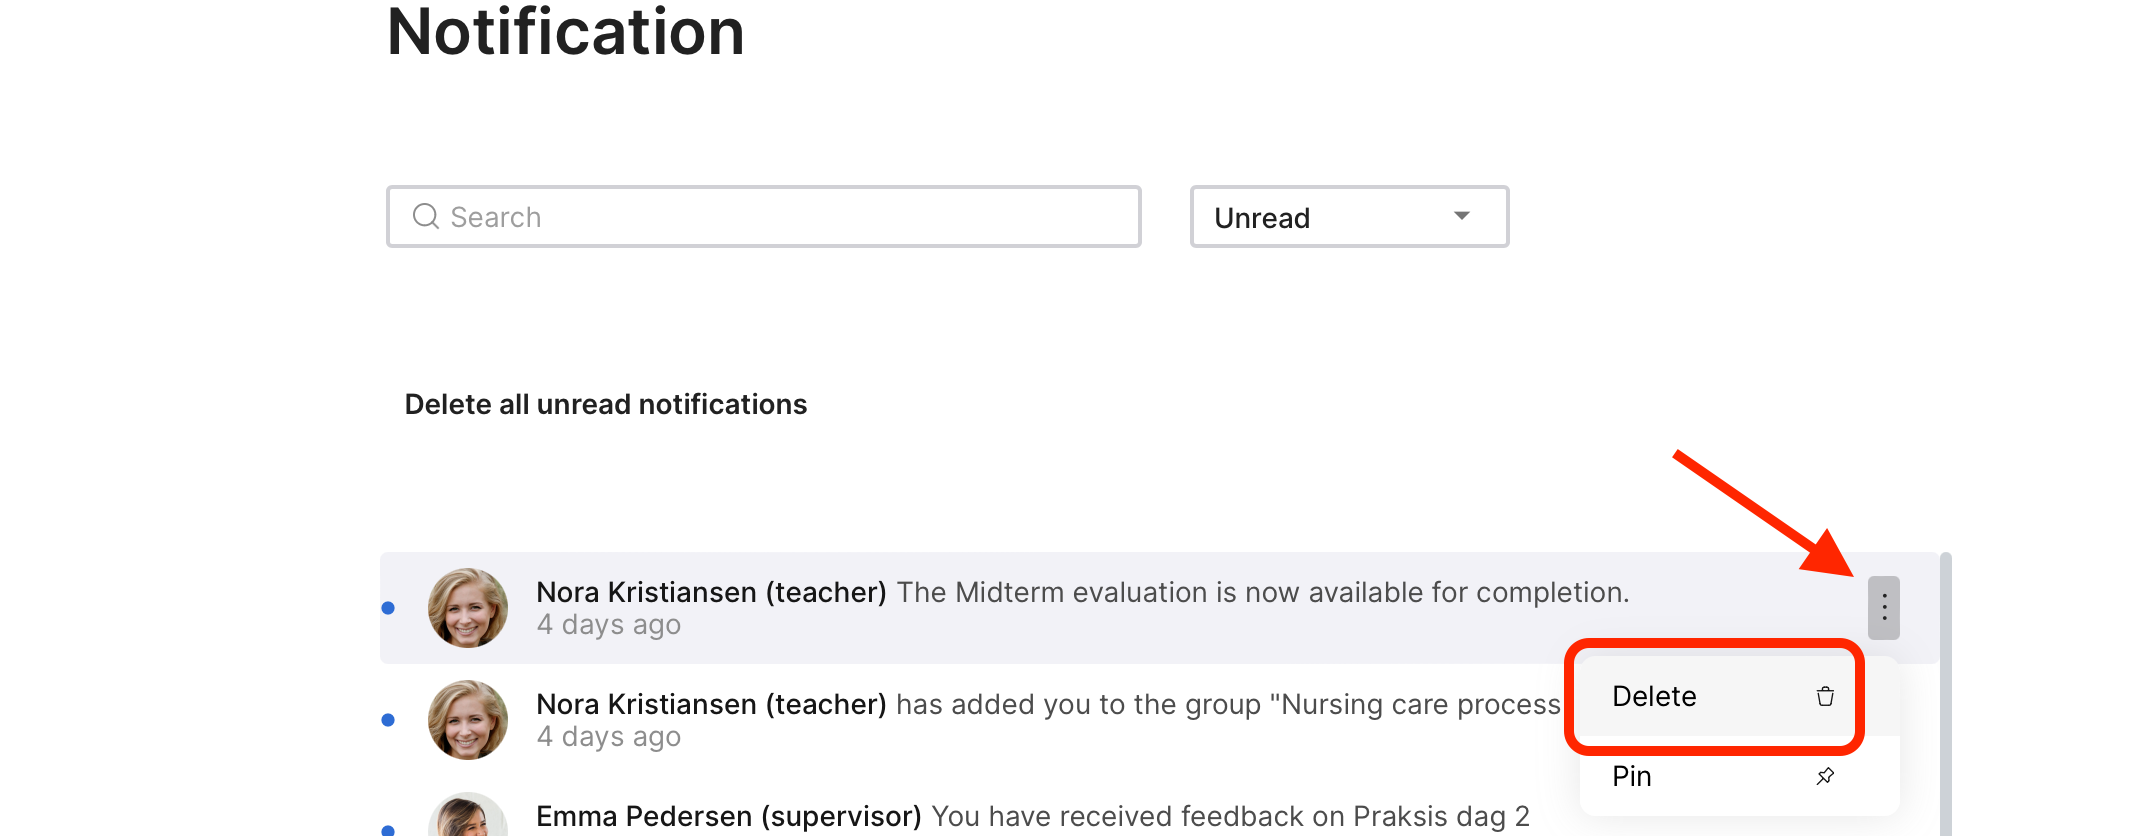
Task: Open the three-dot options on the Midterm evaluation notification
Action: [1884, 607]
